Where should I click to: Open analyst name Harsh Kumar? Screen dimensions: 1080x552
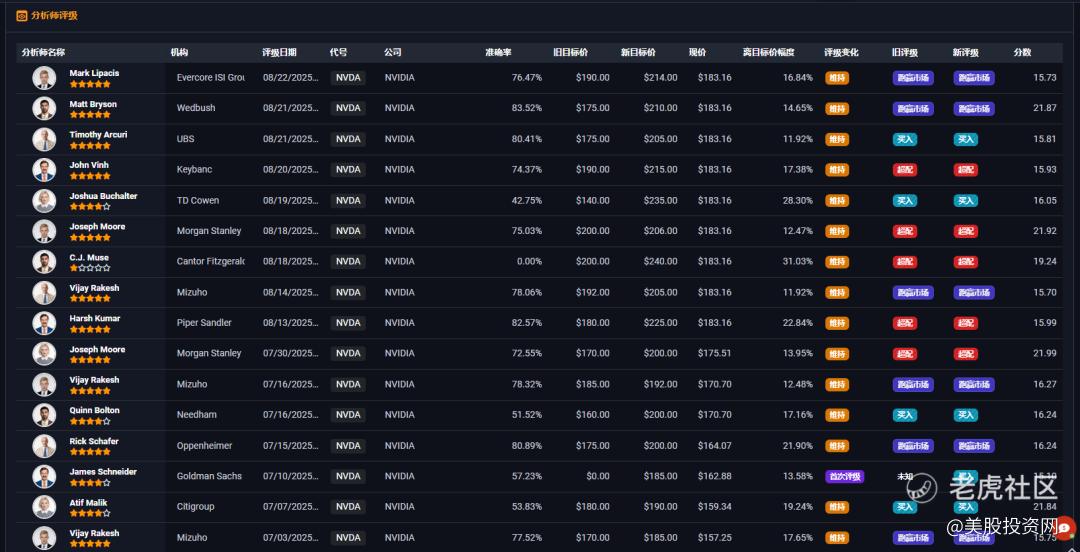(x=94, y=318)
